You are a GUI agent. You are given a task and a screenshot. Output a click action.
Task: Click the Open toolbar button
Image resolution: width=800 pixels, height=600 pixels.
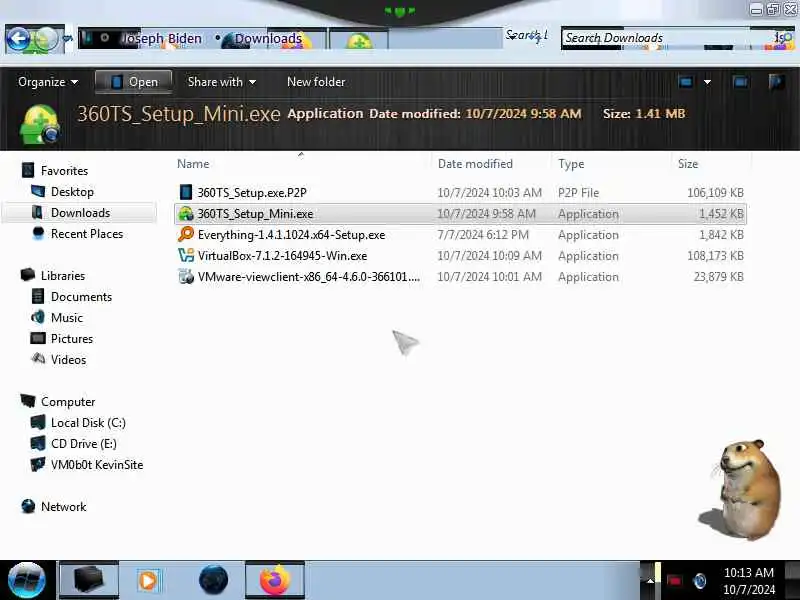[134, 82]
